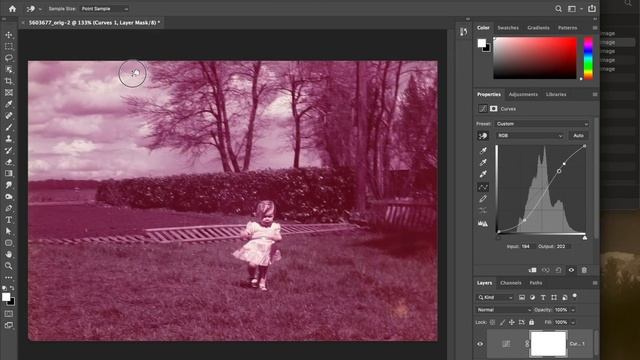This screenshot has height=360, width=640.
Task: Switch to the Swatches tab
Action: 508,28
